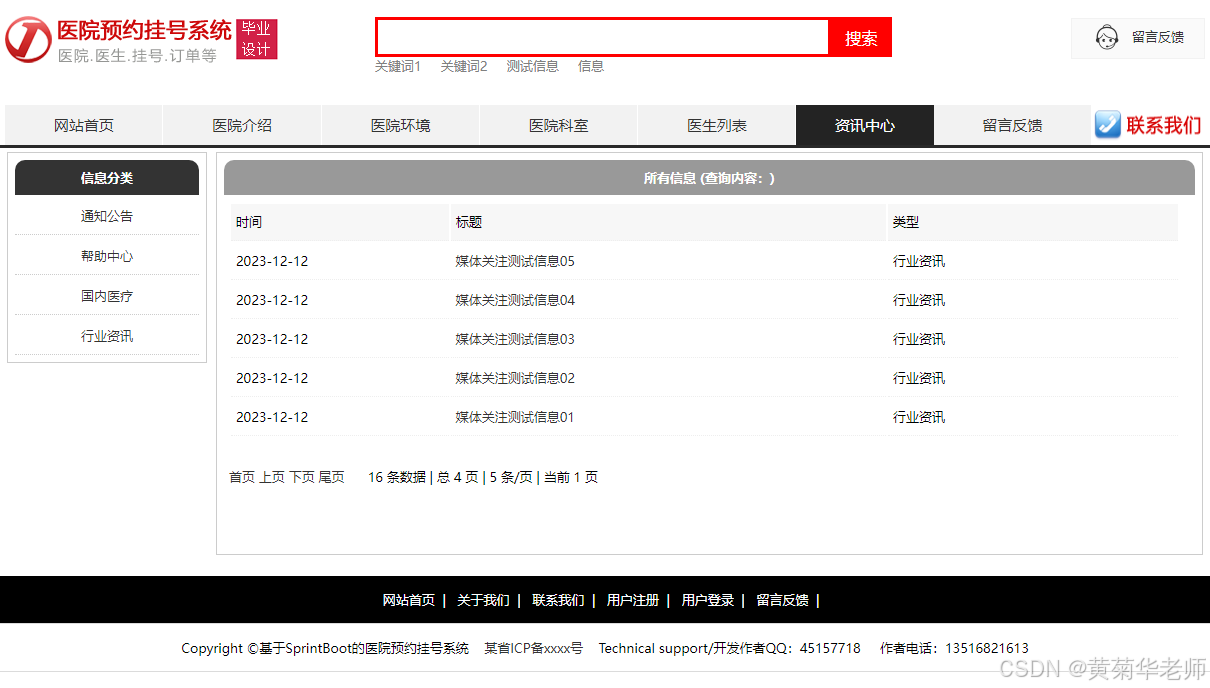
Task: Open the 医院科室 navigation tab
Action: 559,125
